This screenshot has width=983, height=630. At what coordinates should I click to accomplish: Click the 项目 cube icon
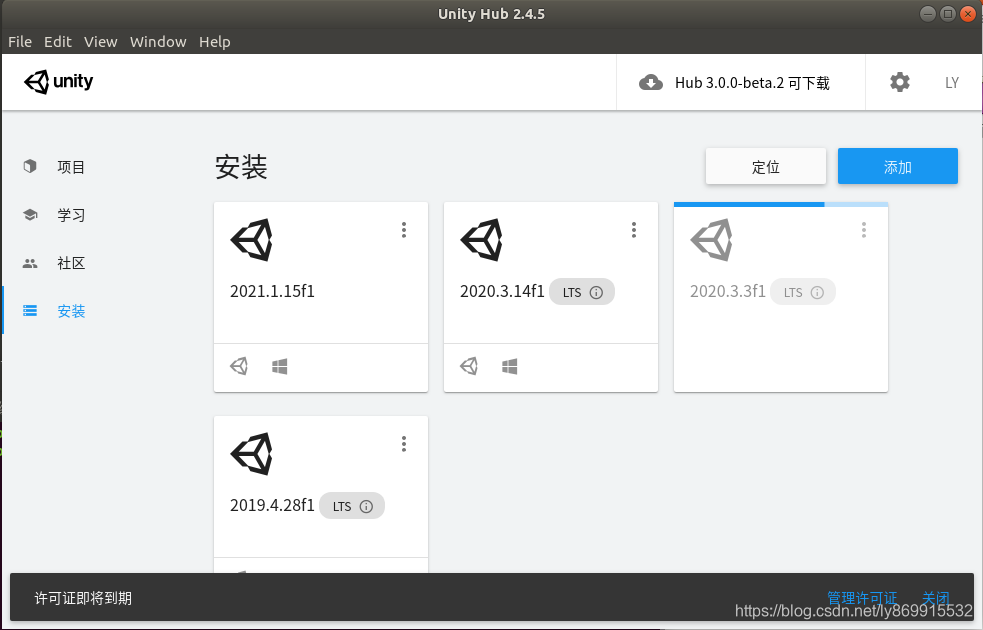[29, 166]
